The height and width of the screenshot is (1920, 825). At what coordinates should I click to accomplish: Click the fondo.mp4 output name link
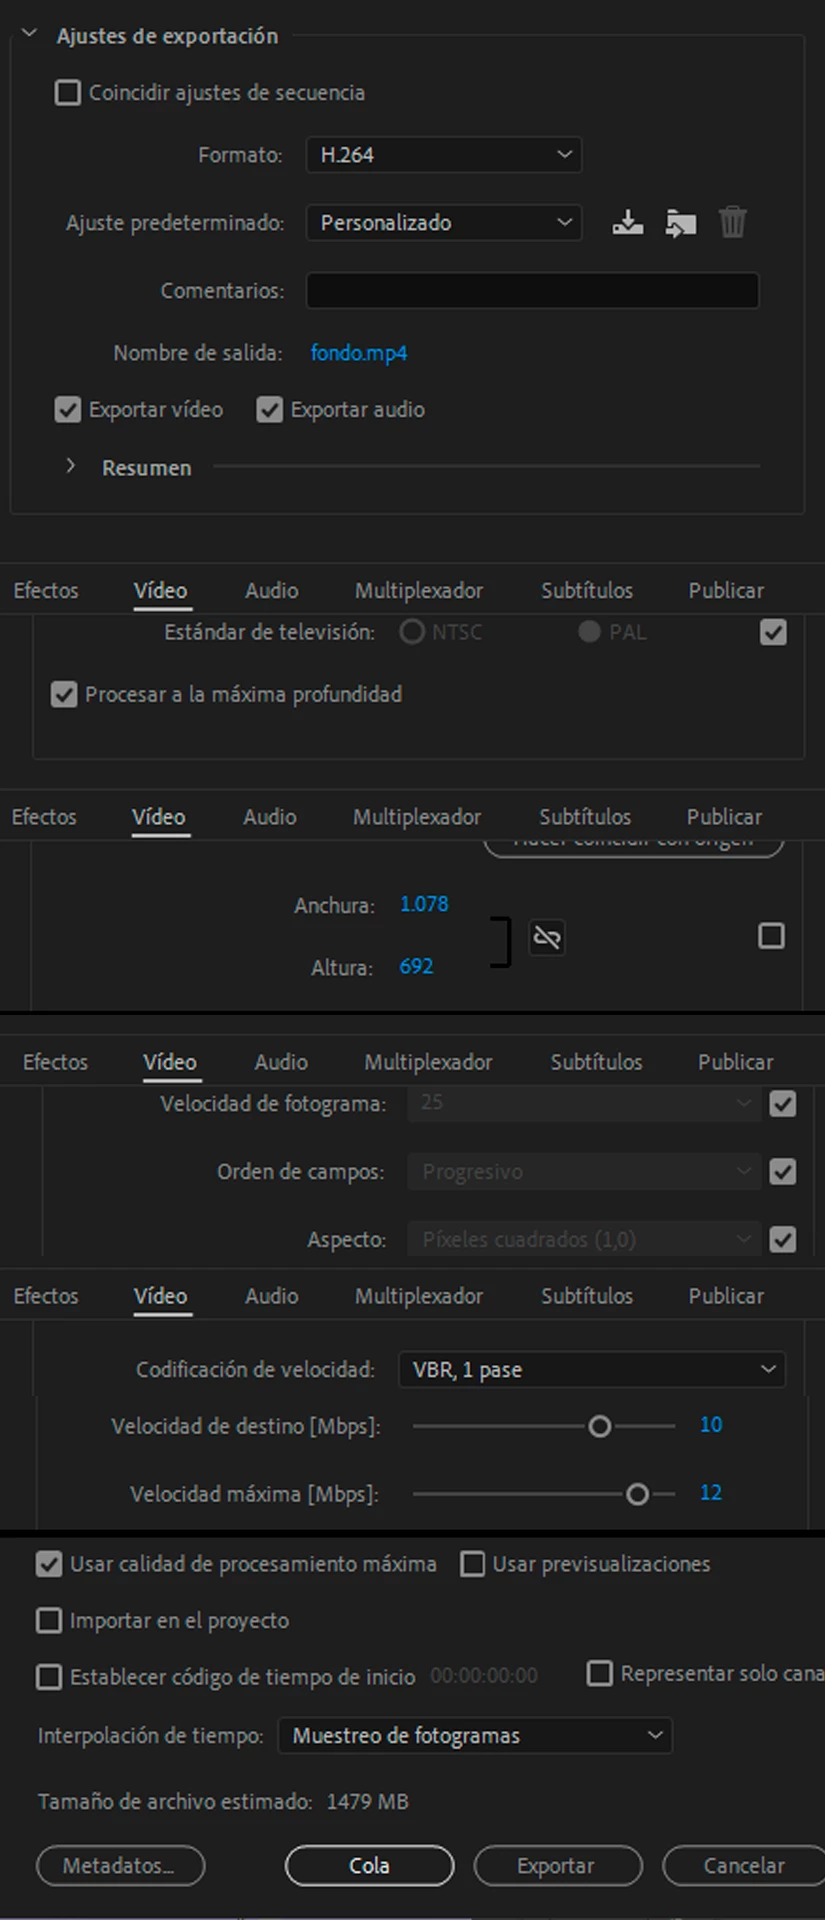point(359,353)
